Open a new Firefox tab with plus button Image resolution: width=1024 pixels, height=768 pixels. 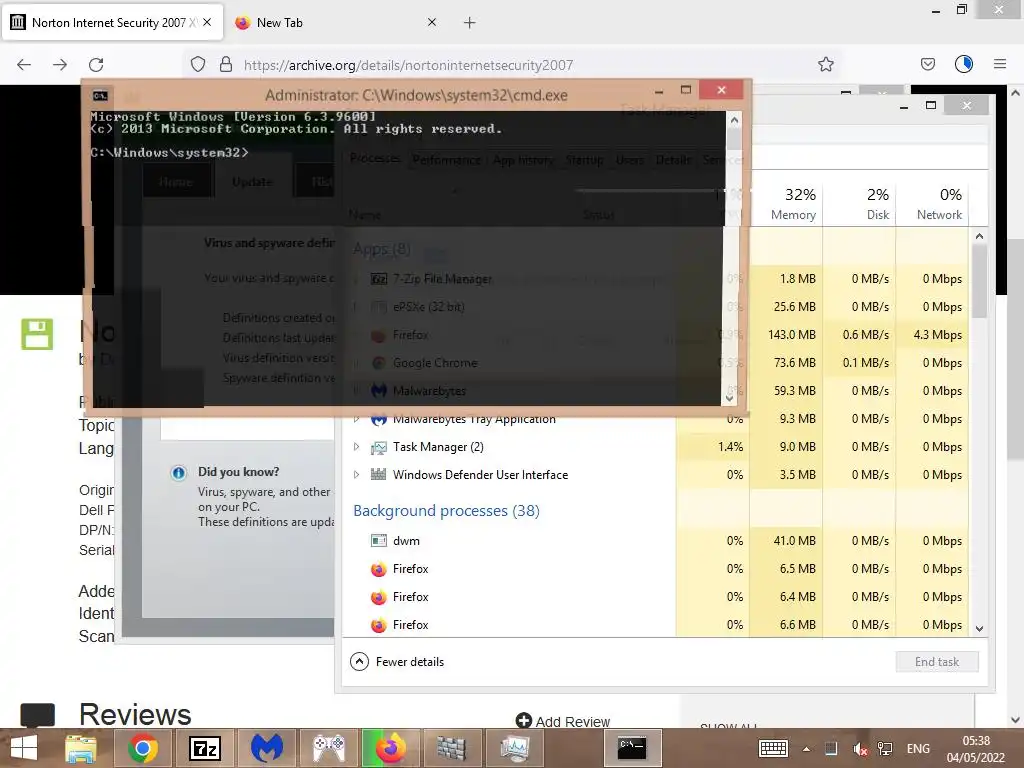pyautogui.click(x=470, y=23)
